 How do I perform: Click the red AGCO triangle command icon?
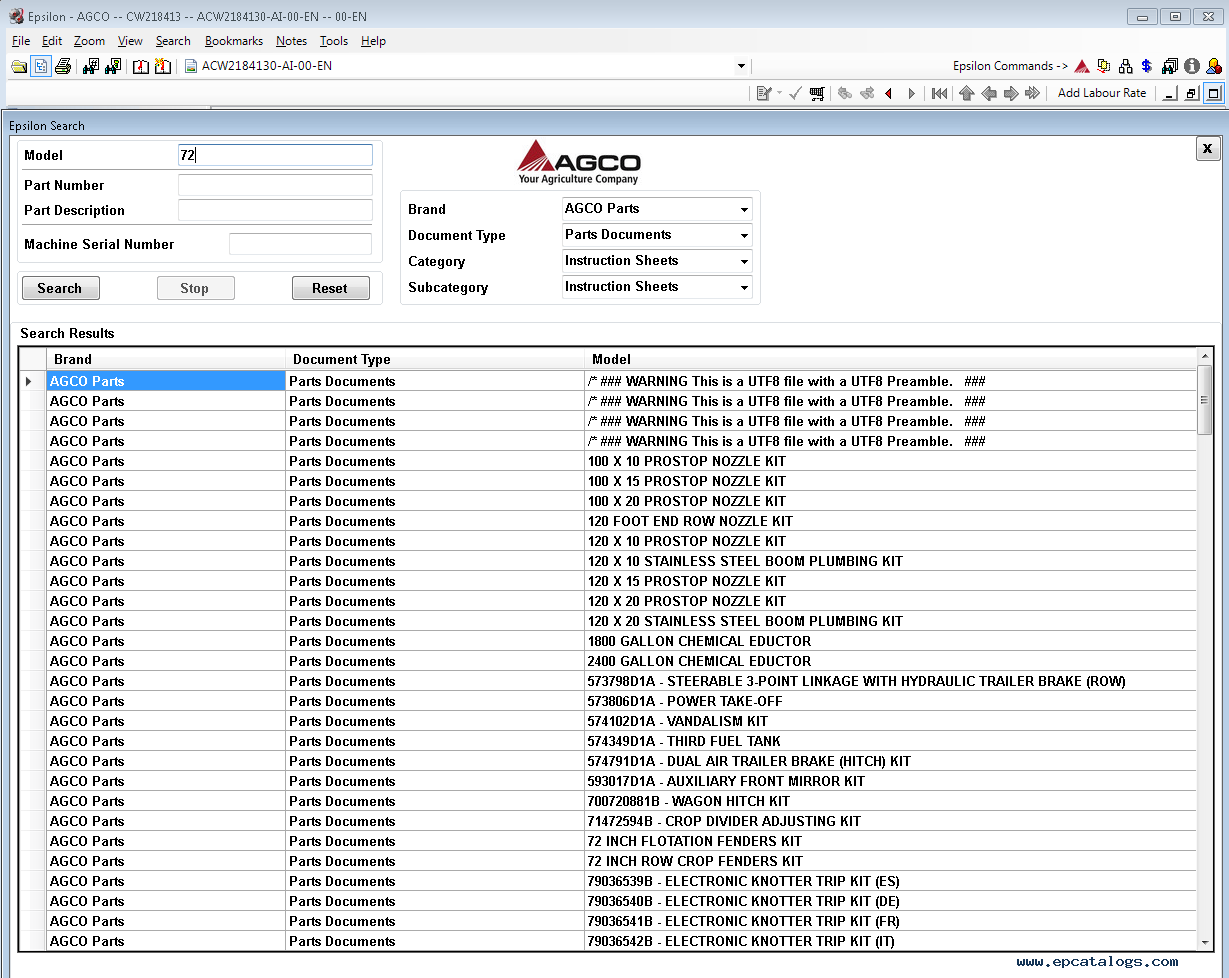pyautogui.click(x=1082, y=66)
